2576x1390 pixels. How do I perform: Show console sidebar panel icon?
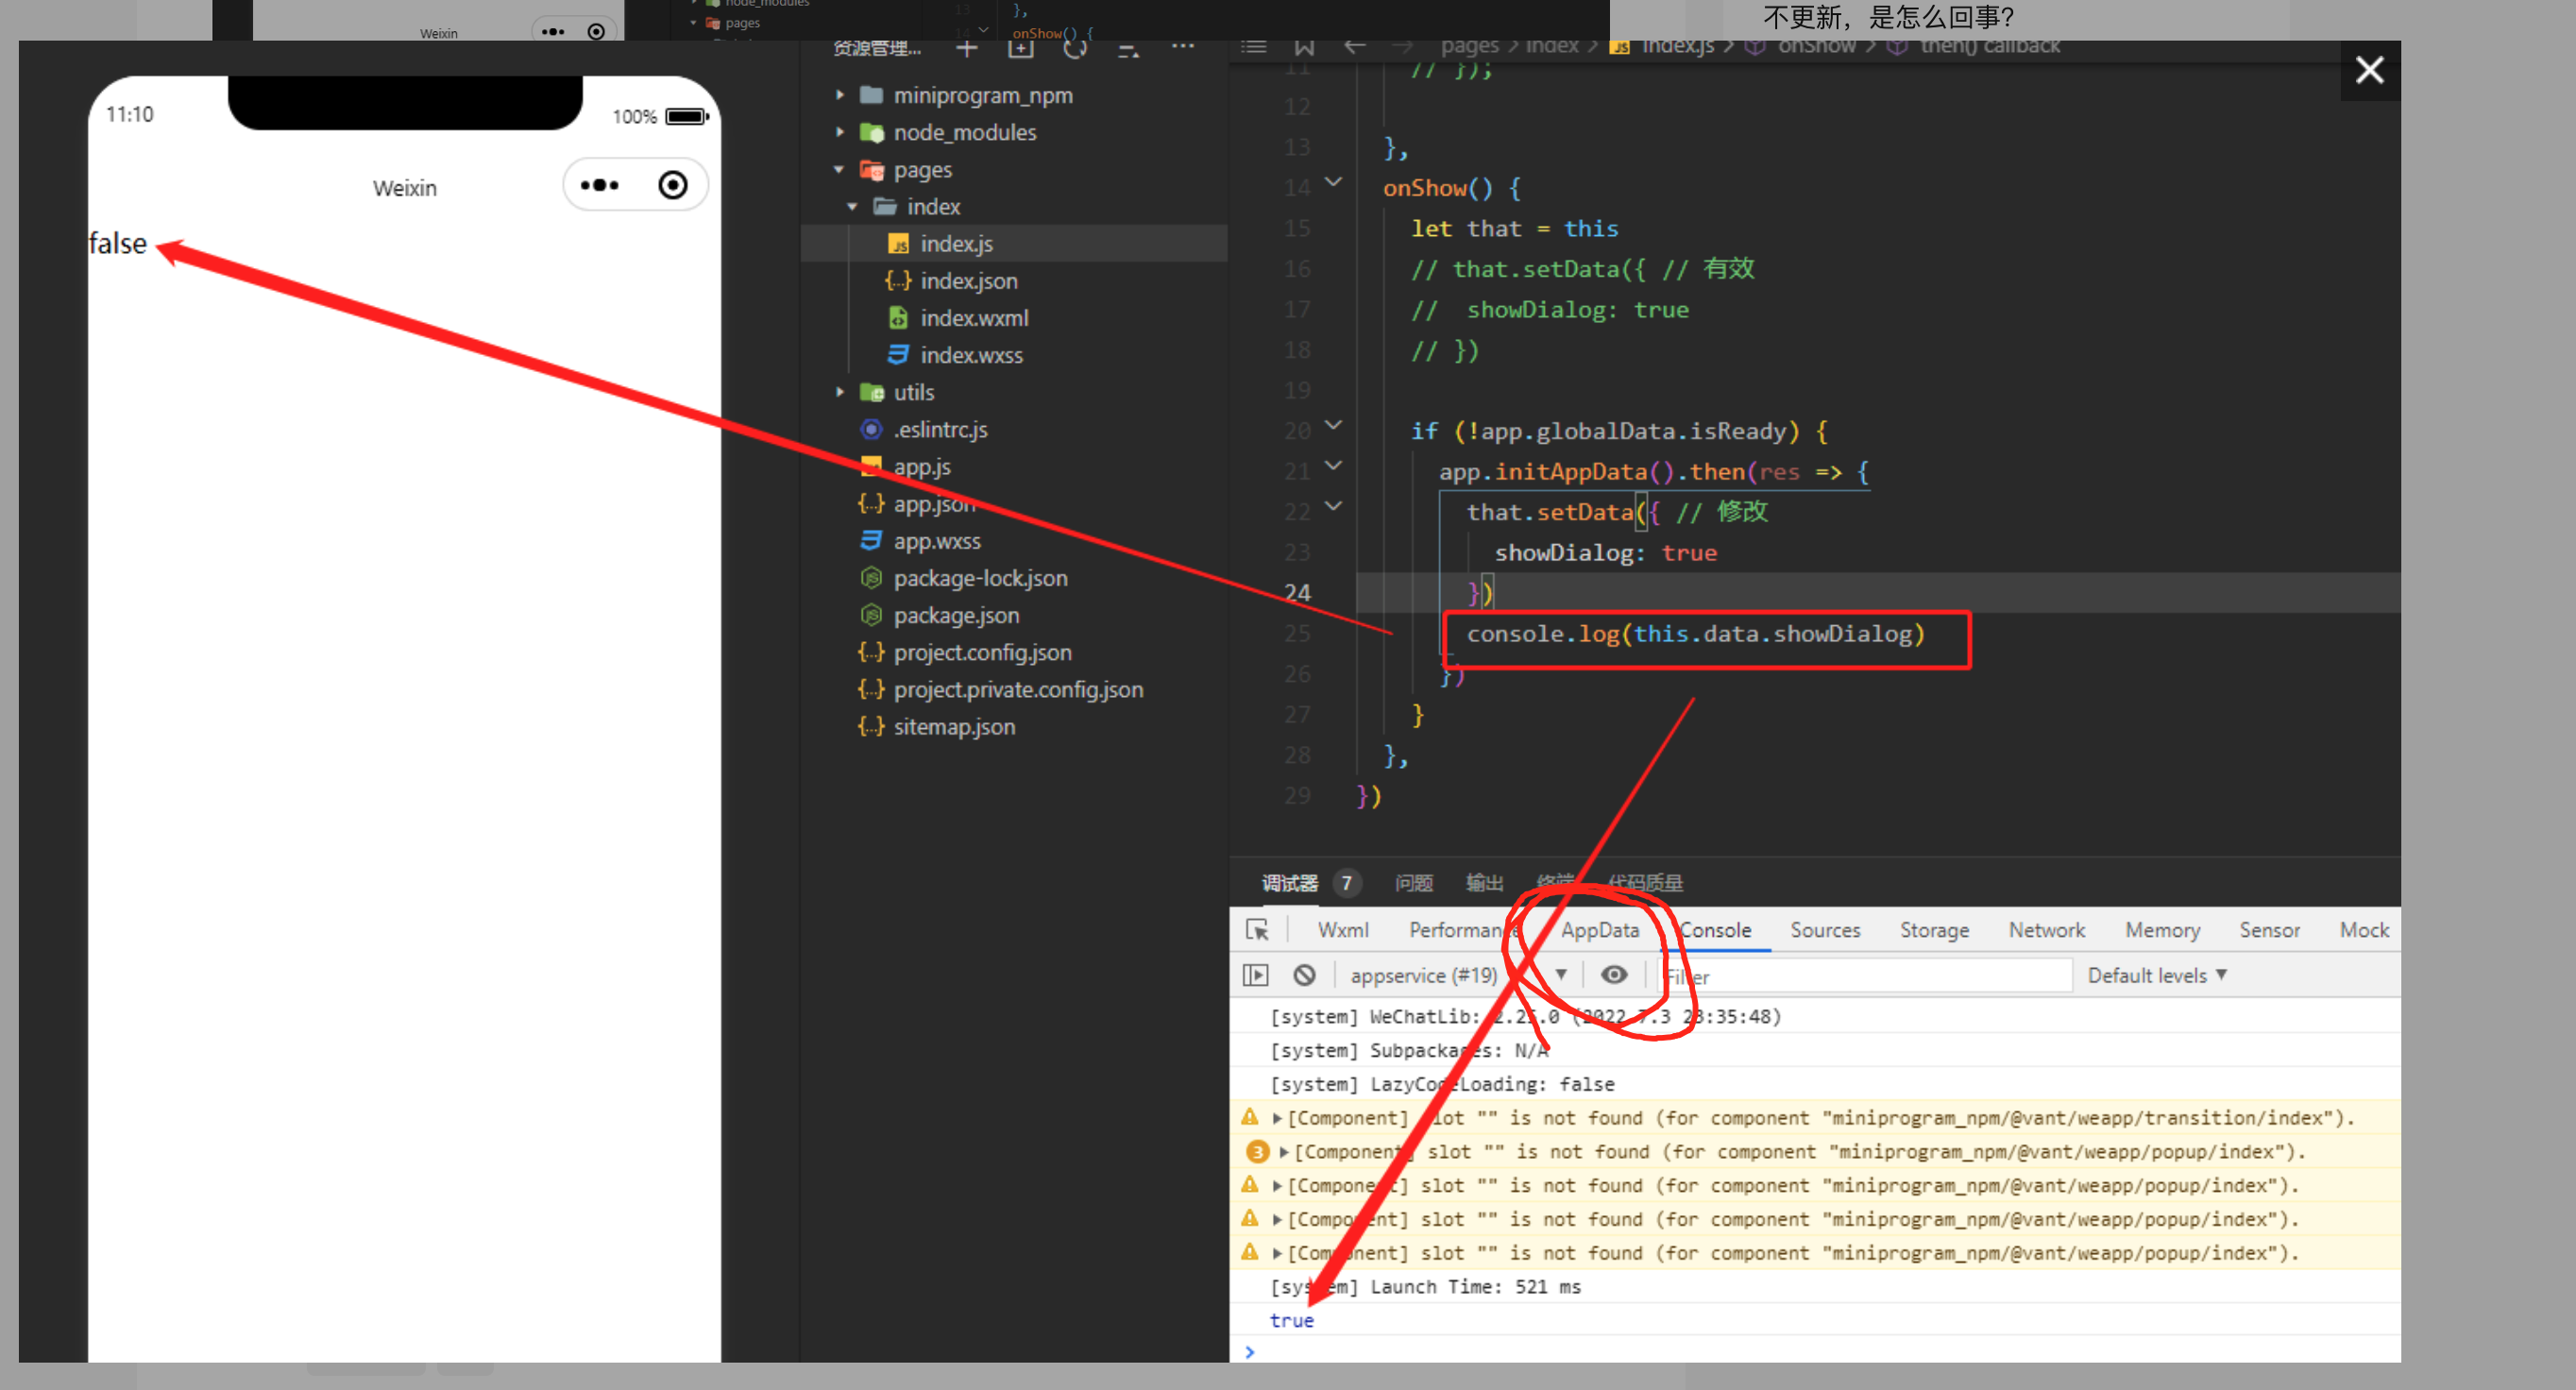click(1255, 975)
